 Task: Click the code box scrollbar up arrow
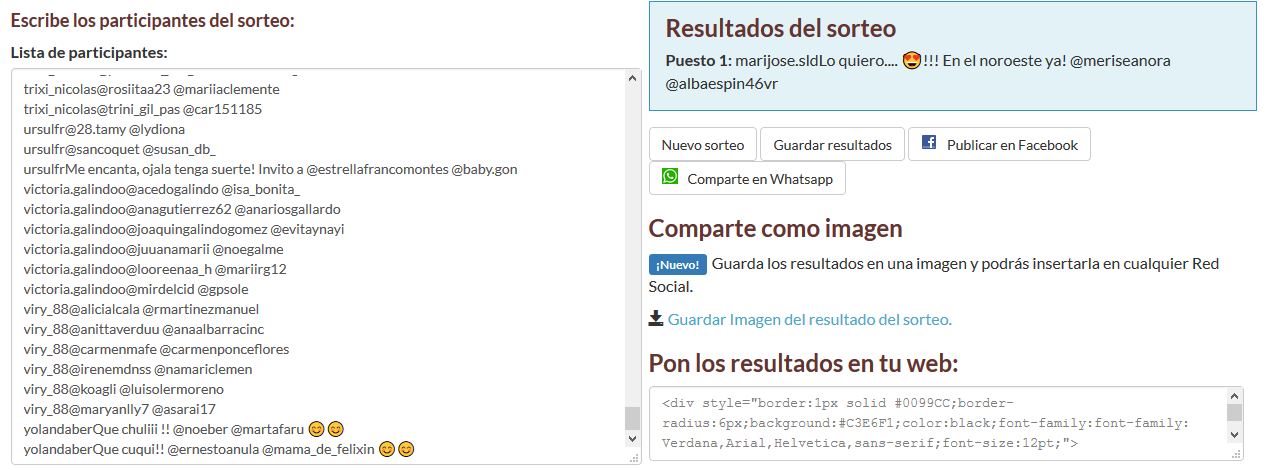[1234, 395]
